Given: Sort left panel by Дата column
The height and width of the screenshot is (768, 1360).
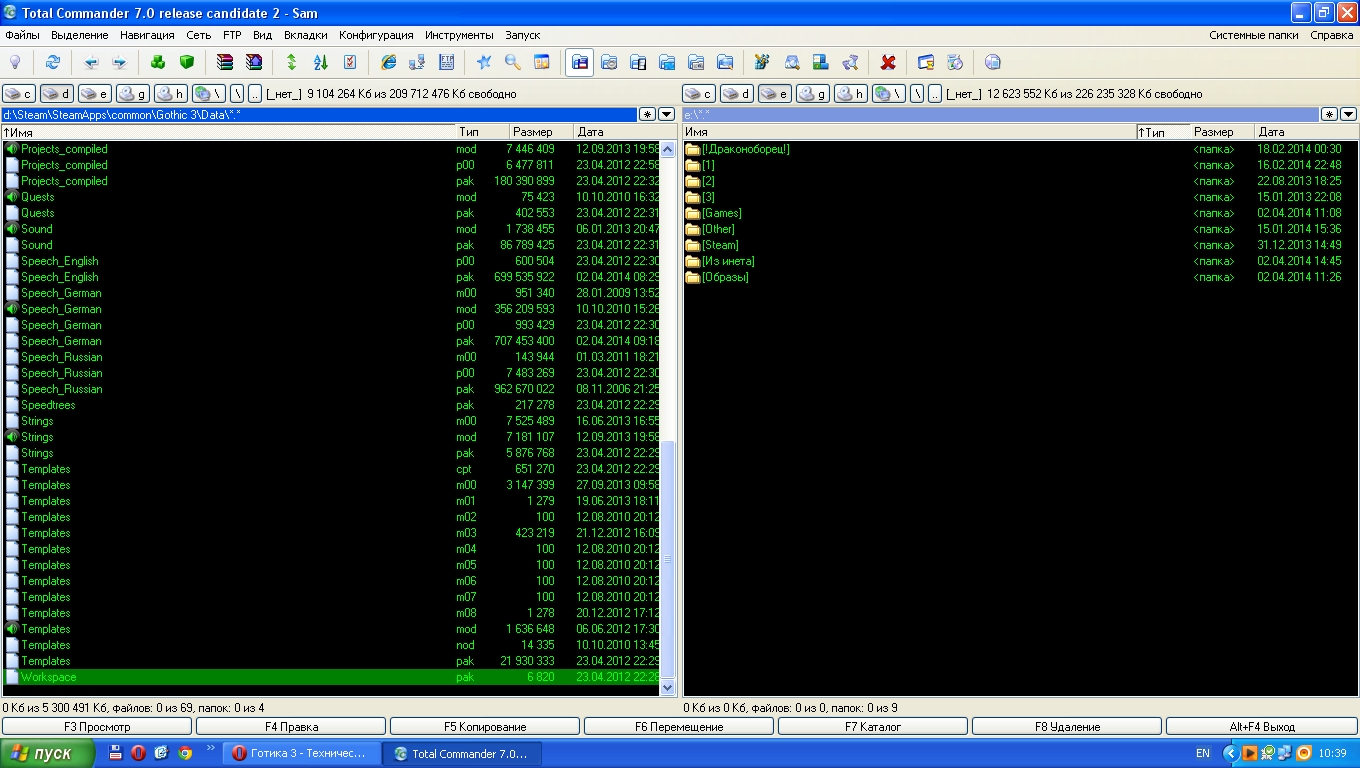Looking at the screenshot, I should 625,132.
